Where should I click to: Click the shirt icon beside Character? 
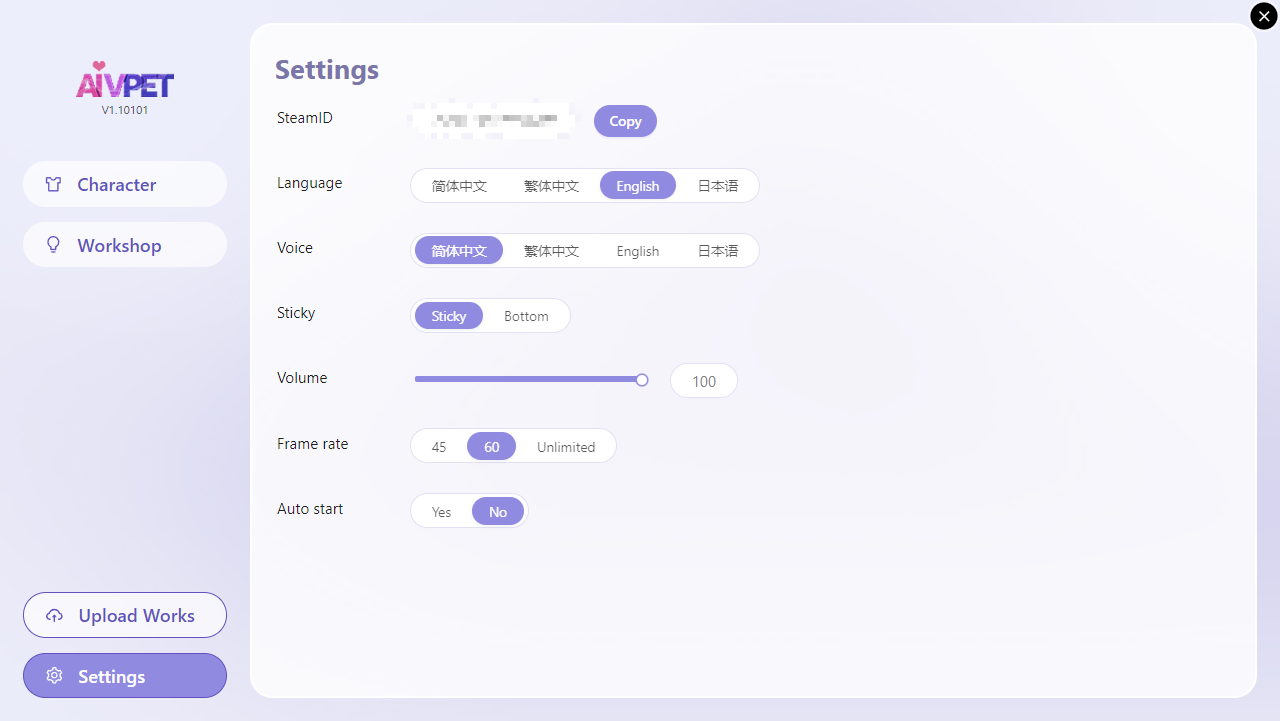54,185
